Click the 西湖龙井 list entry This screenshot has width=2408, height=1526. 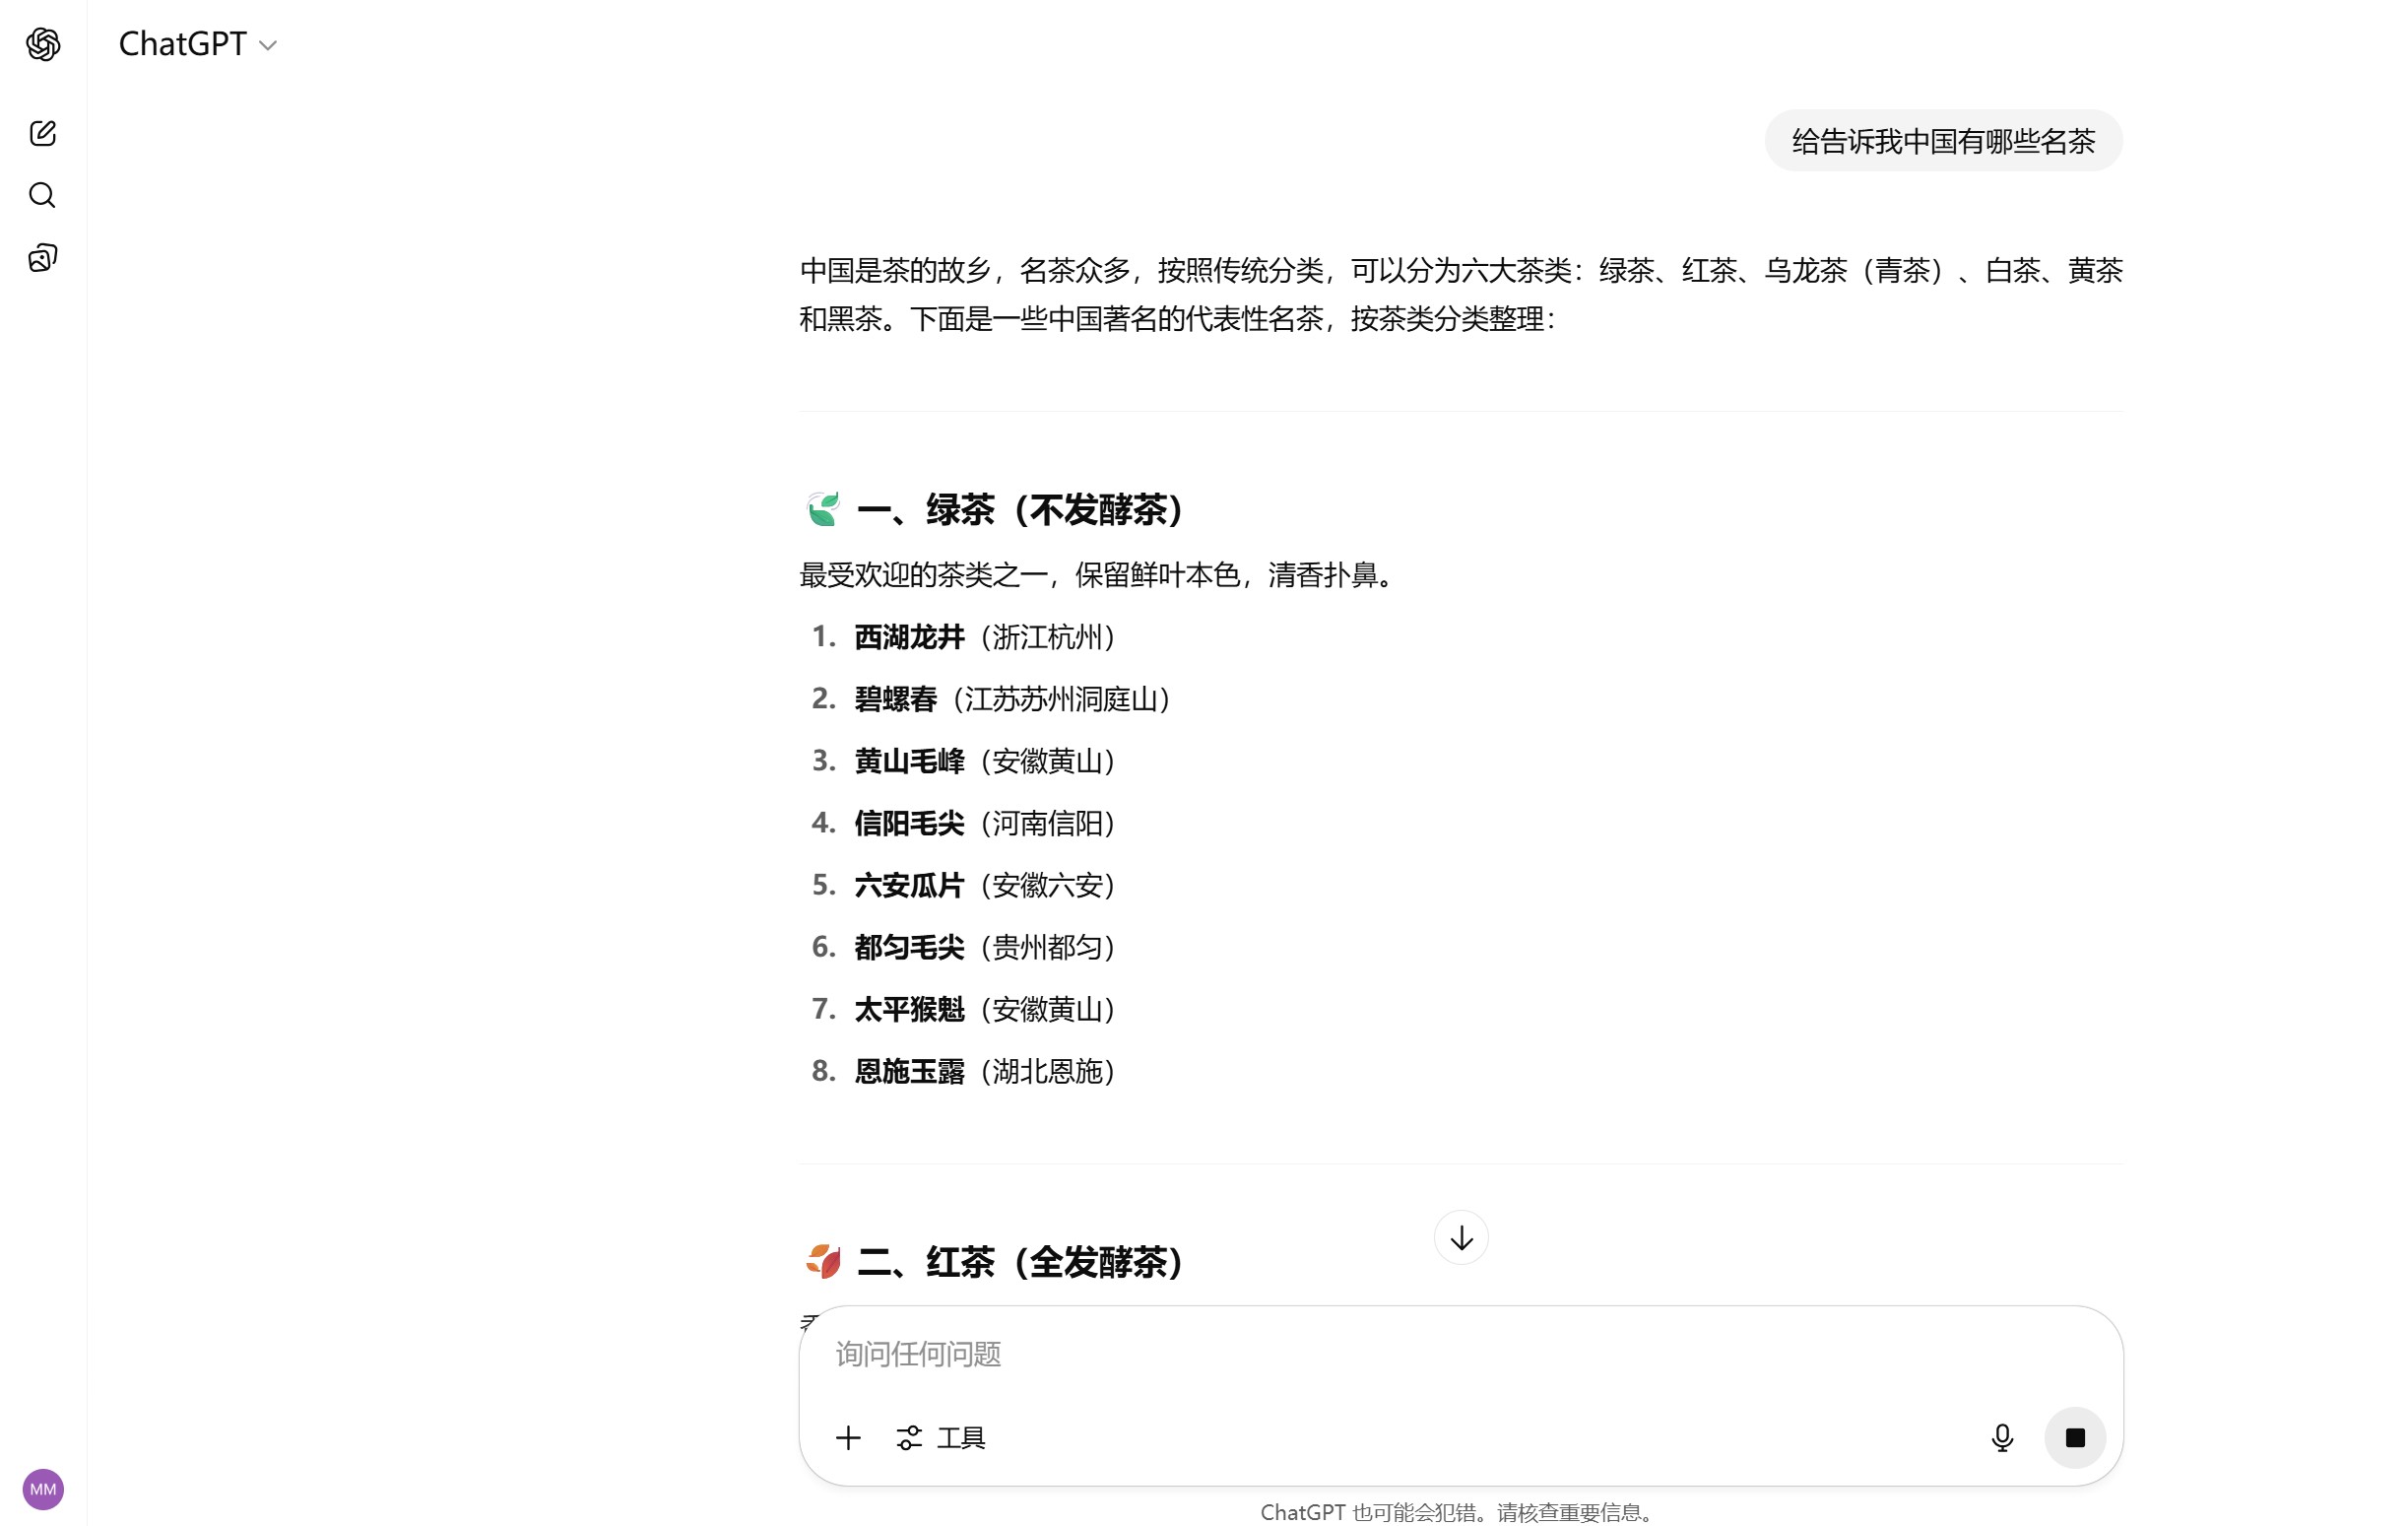tap(909, 637)
